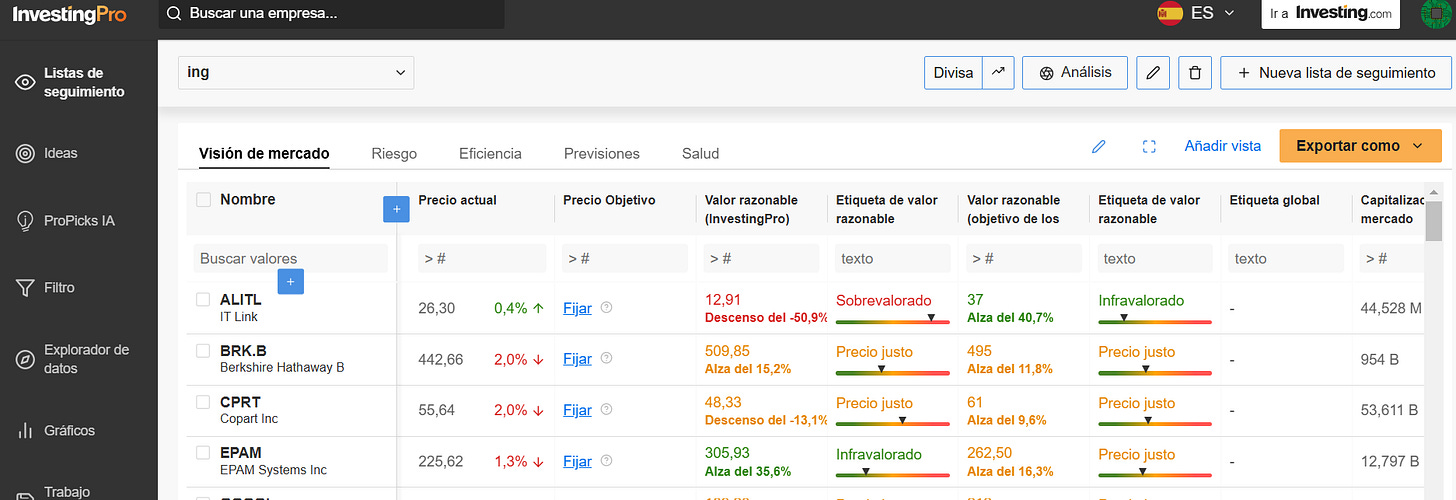Open the Ideas target icon

click(x=25, y=153)
